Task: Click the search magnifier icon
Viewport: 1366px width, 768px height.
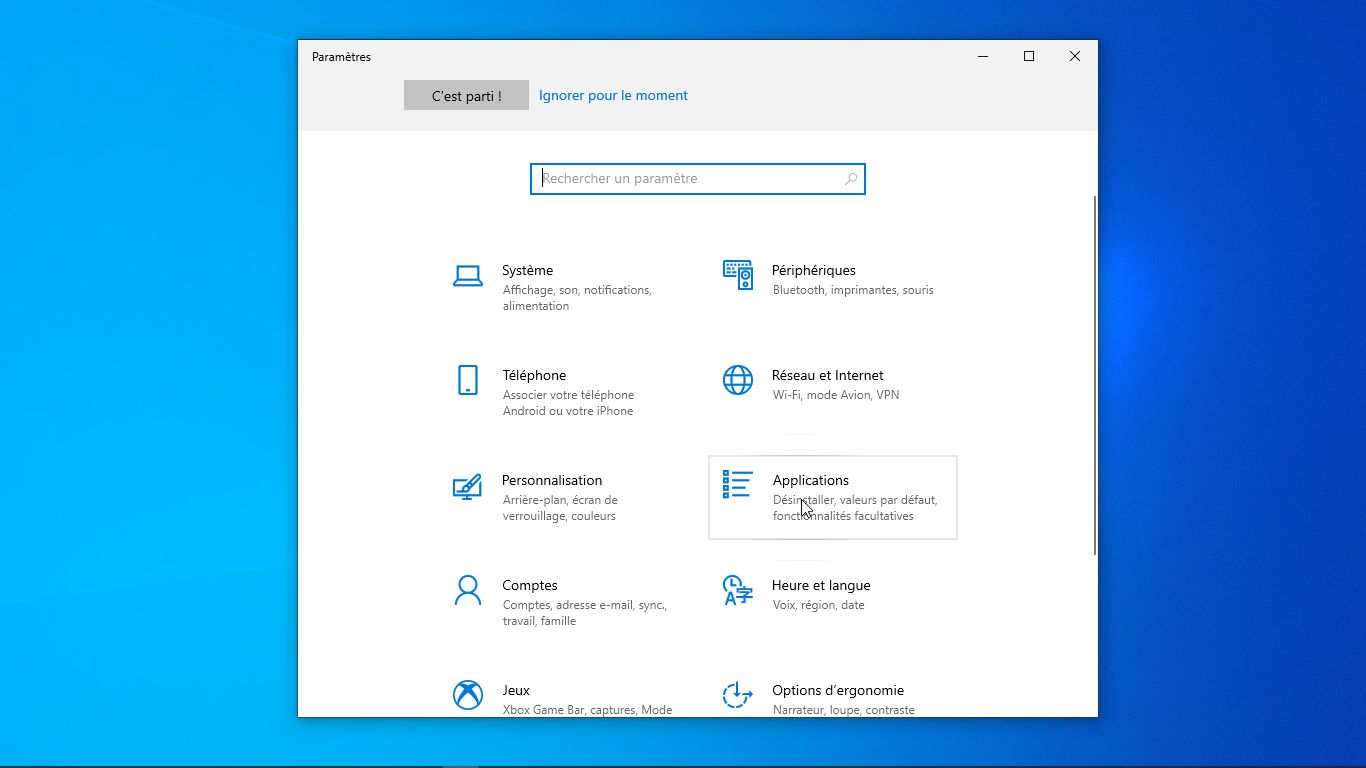Action: point(851,179)
